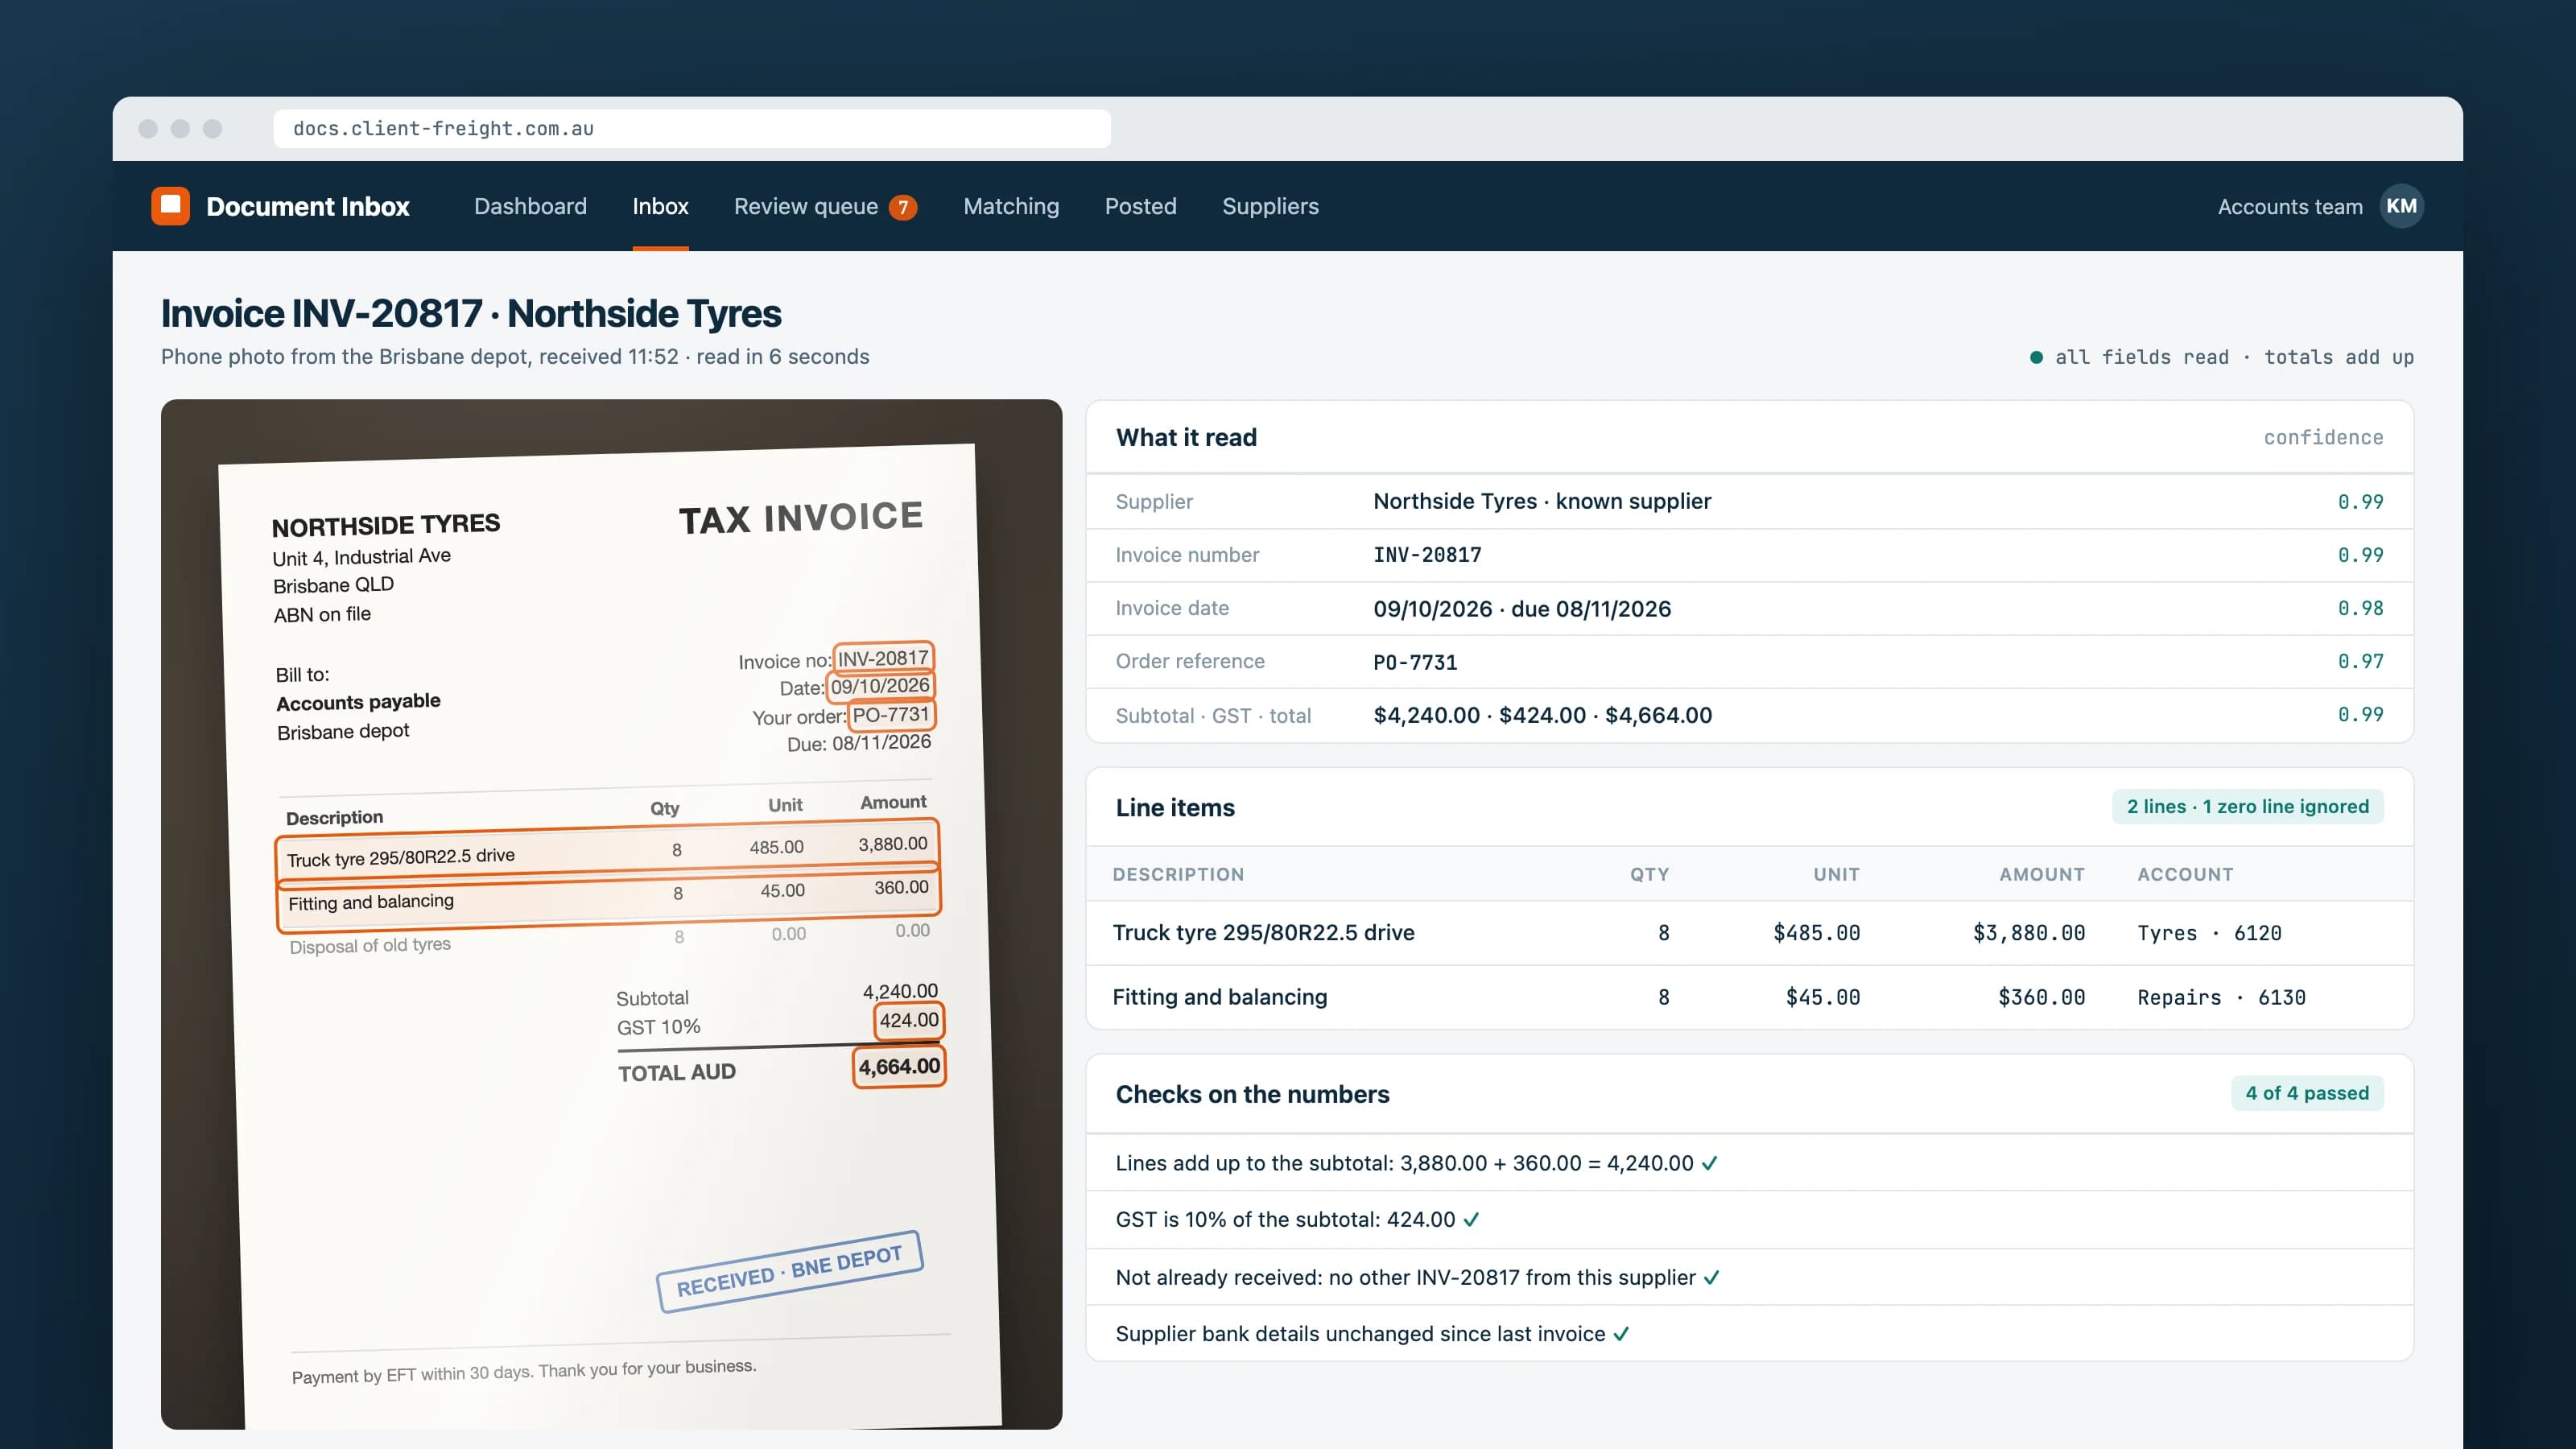The image size is (2576, 1449).
Task: Select the Supplier row value Northside Tyres
Action: click(x=1542, y=501)
